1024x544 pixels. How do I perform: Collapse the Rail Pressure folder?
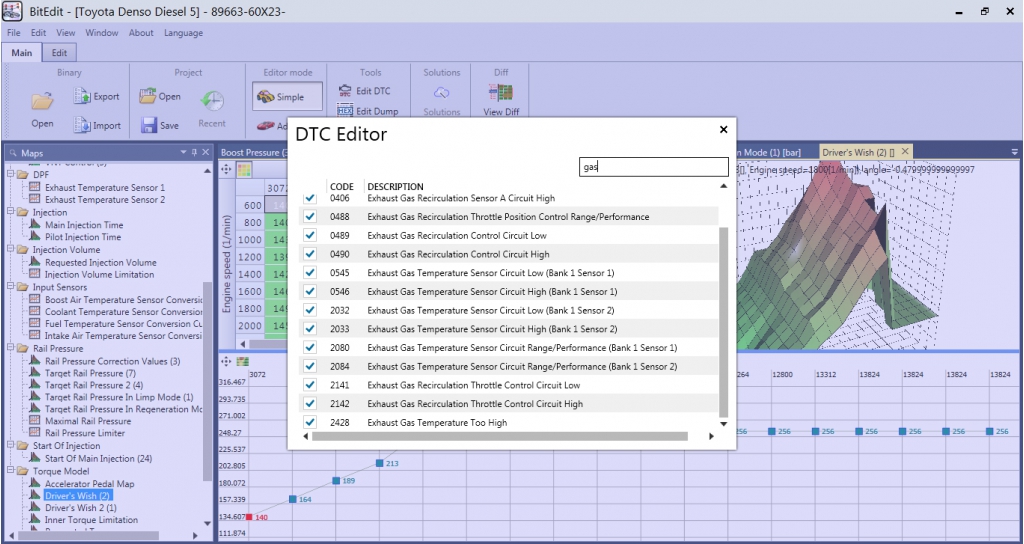pos(10,348)
